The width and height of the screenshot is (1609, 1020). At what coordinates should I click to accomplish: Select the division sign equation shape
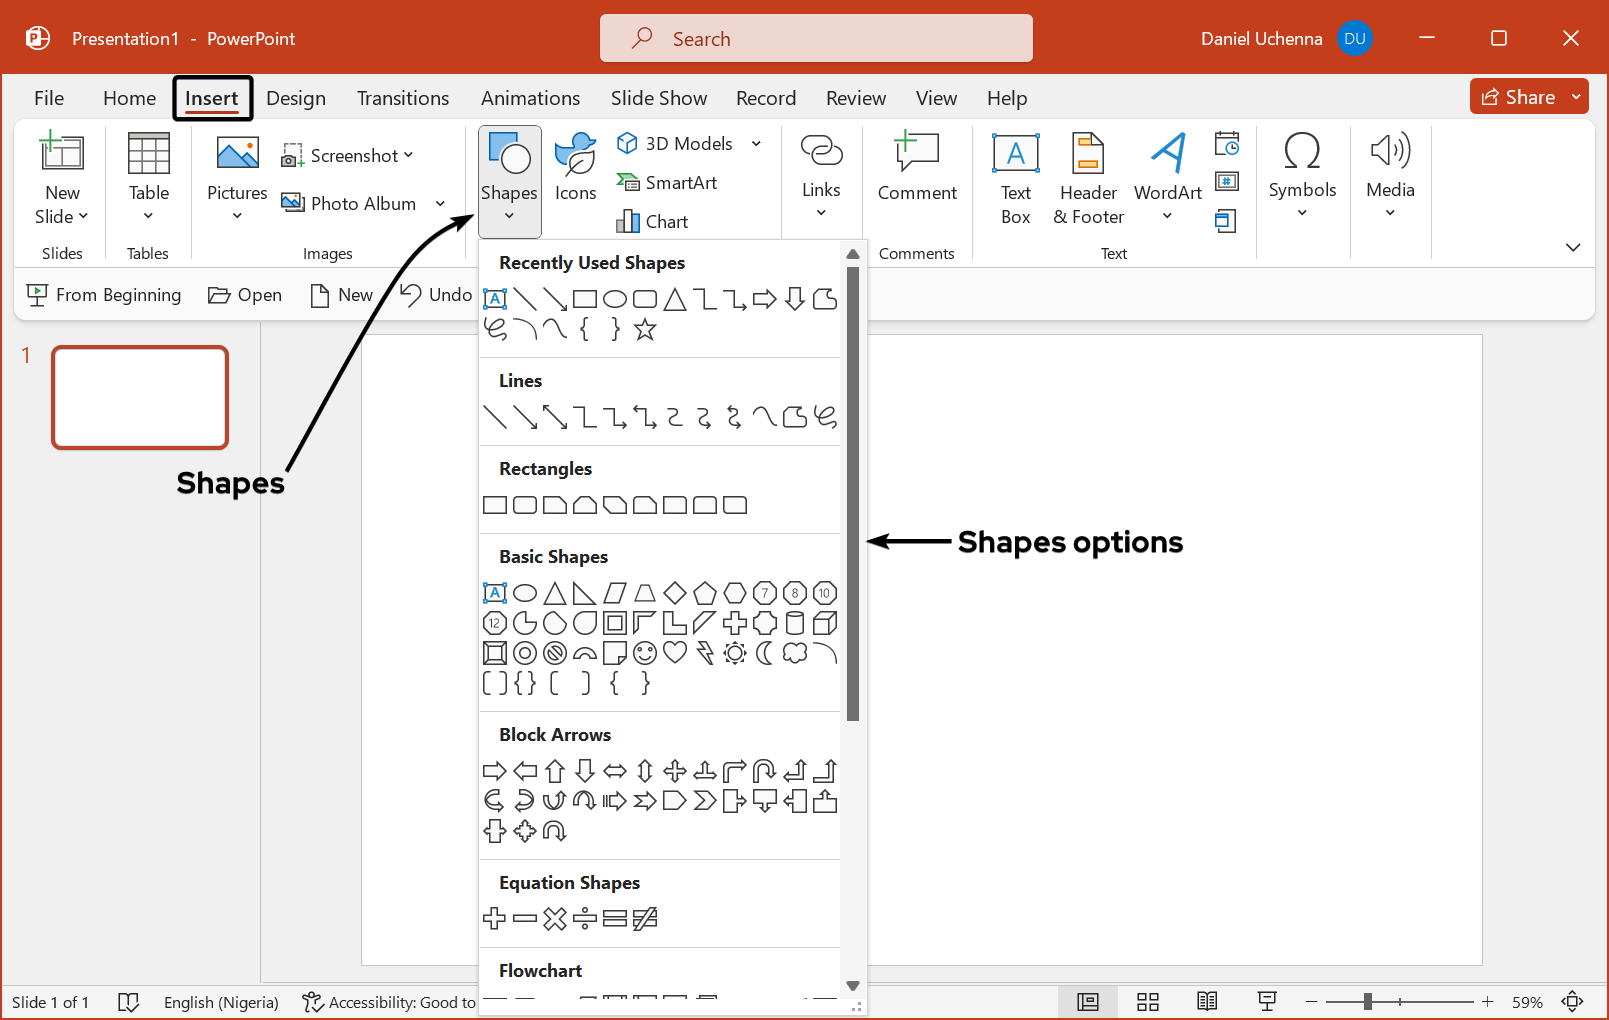[x=585, y=918]
